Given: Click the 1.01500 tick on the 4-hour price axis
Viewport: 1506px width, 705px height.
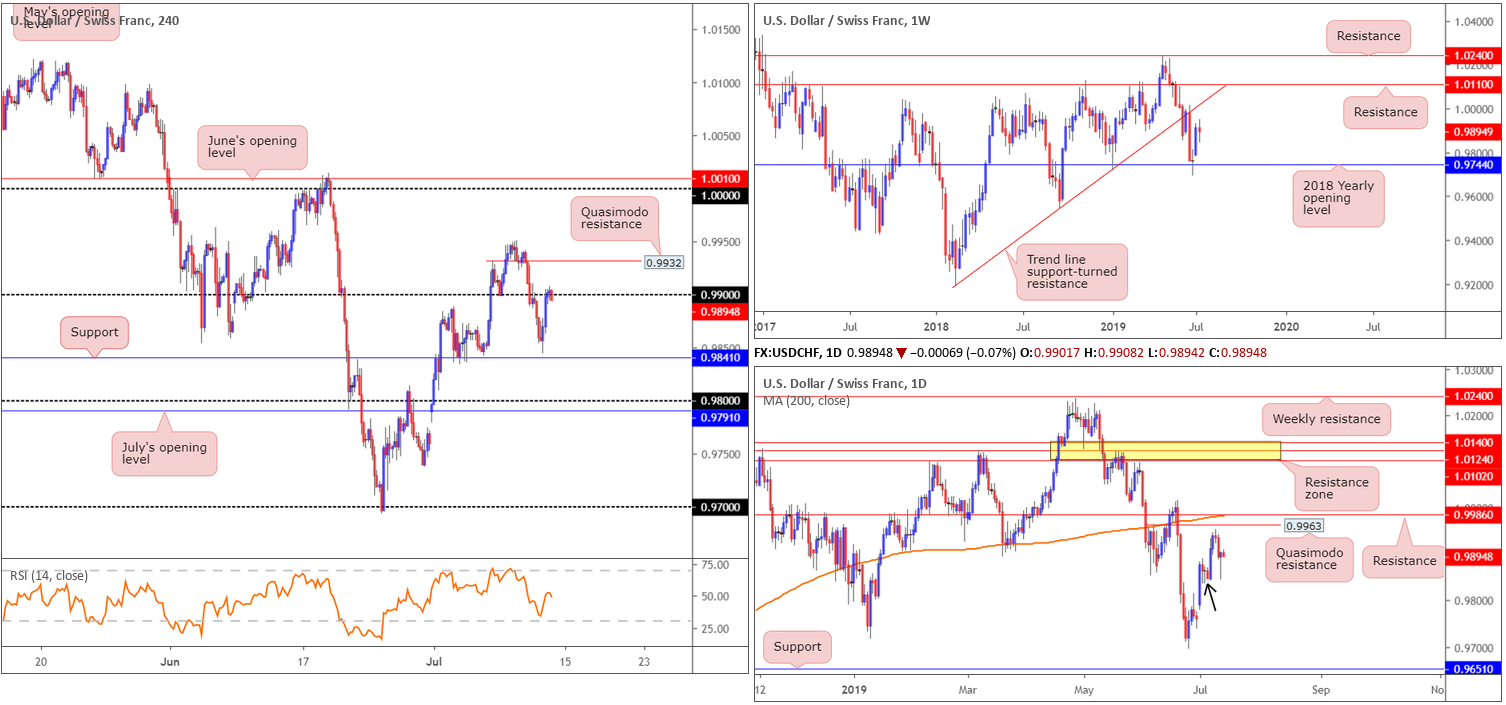Looking at the screenshot, I should click(x=720, y=29).
